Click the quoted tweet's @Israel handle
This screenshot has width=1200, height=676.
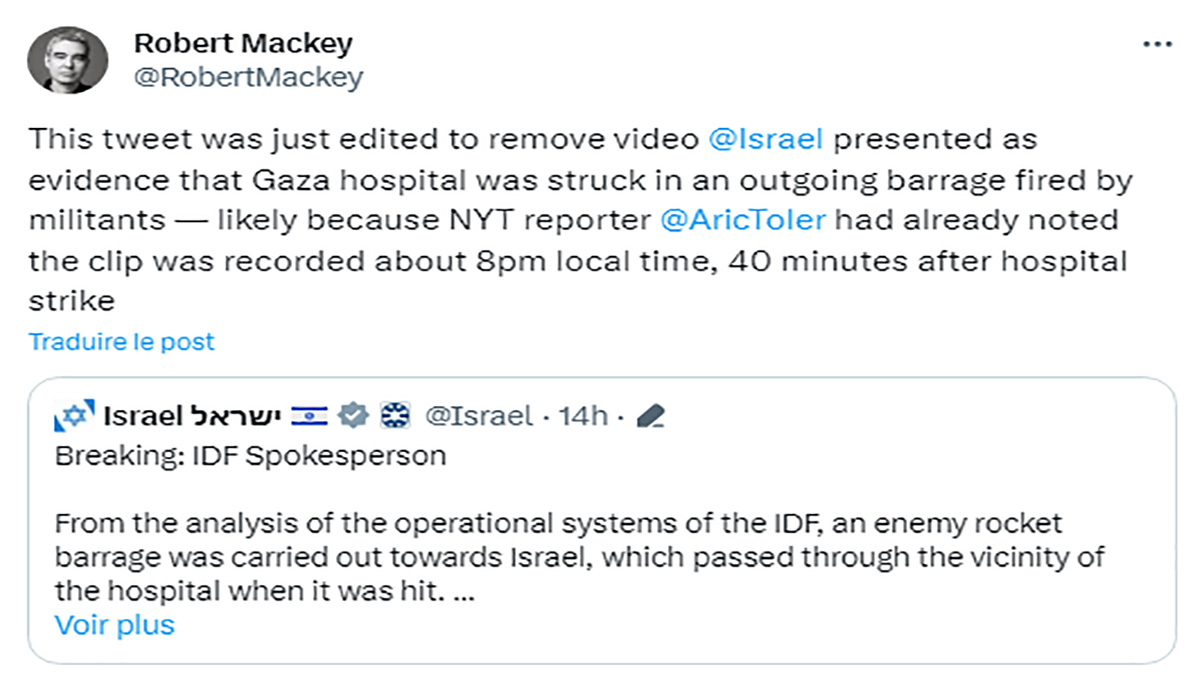(479, 415)
